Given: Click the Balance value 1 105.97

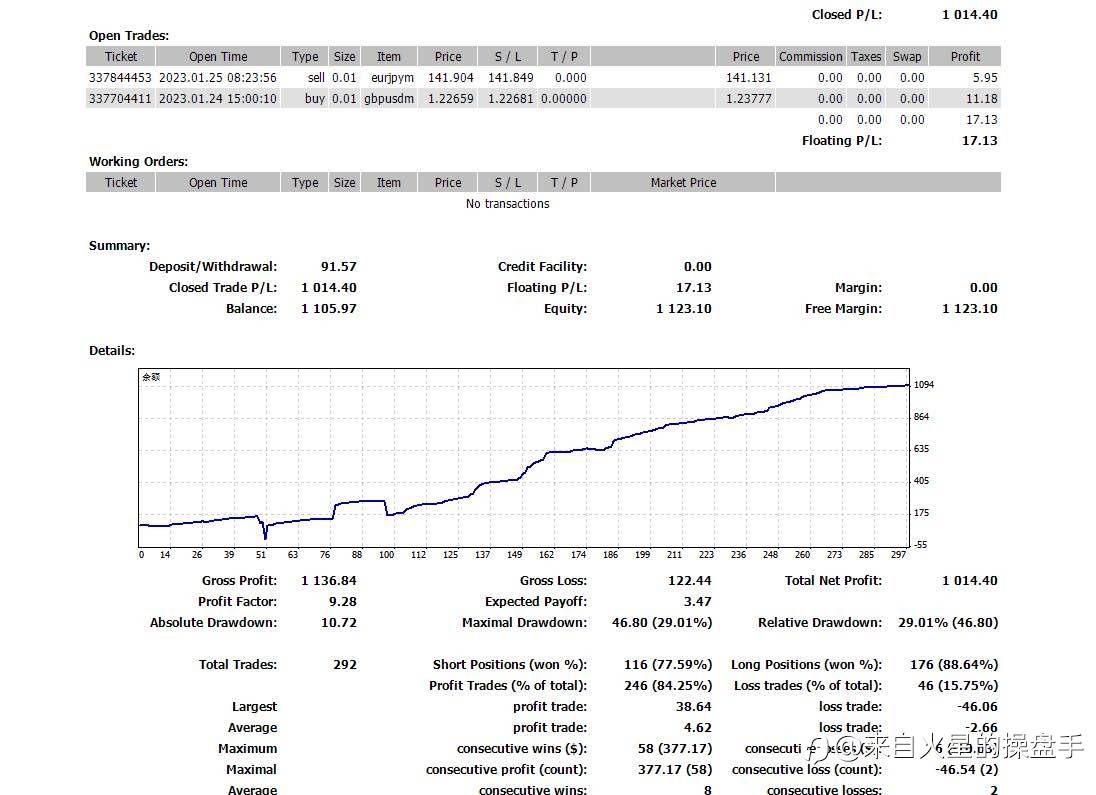Looking at the screenshot, I should click(x=329, y=308).
